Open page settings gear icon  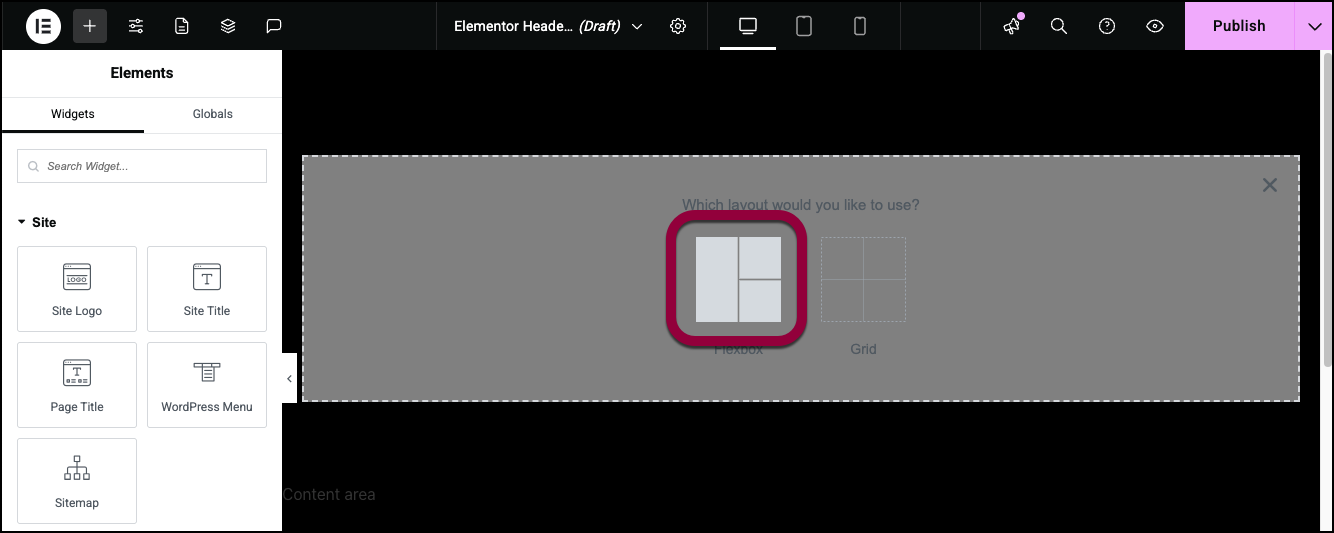[678, 26]
